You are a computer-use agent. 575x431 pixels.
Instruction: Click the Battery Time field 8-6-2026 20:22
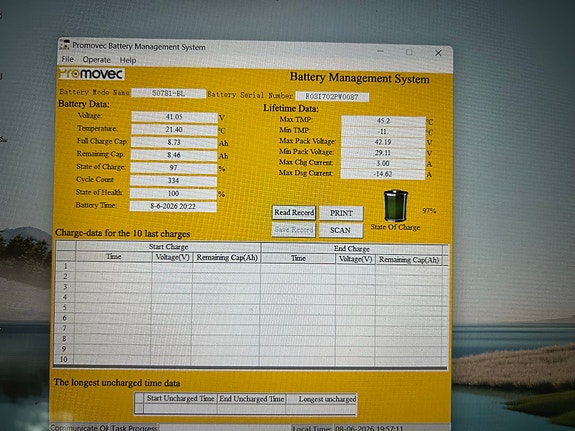point(173,206)
